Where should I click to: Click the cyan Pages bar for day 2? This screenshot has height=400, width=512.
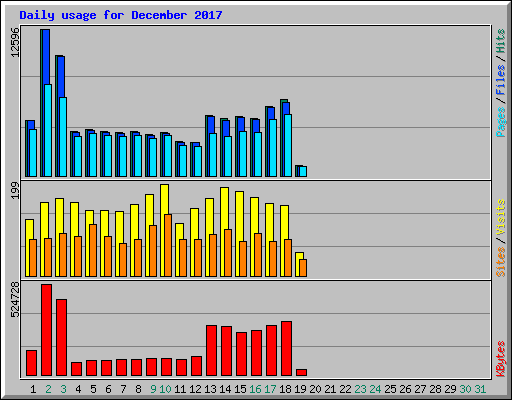(x=48, y=130)
